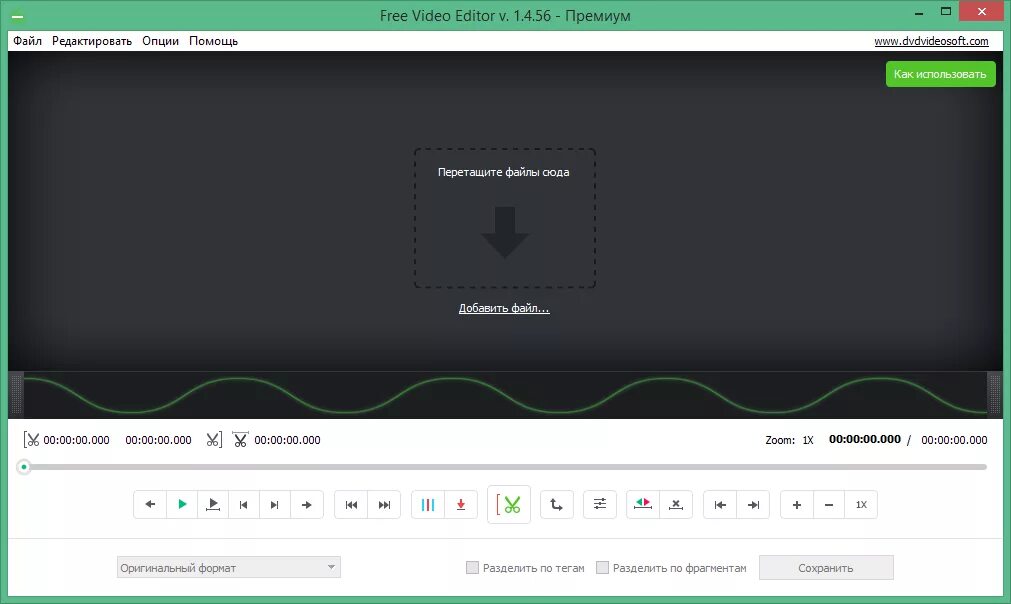Open the www.dvdvideosoft.com link

[x=931, y=41]
